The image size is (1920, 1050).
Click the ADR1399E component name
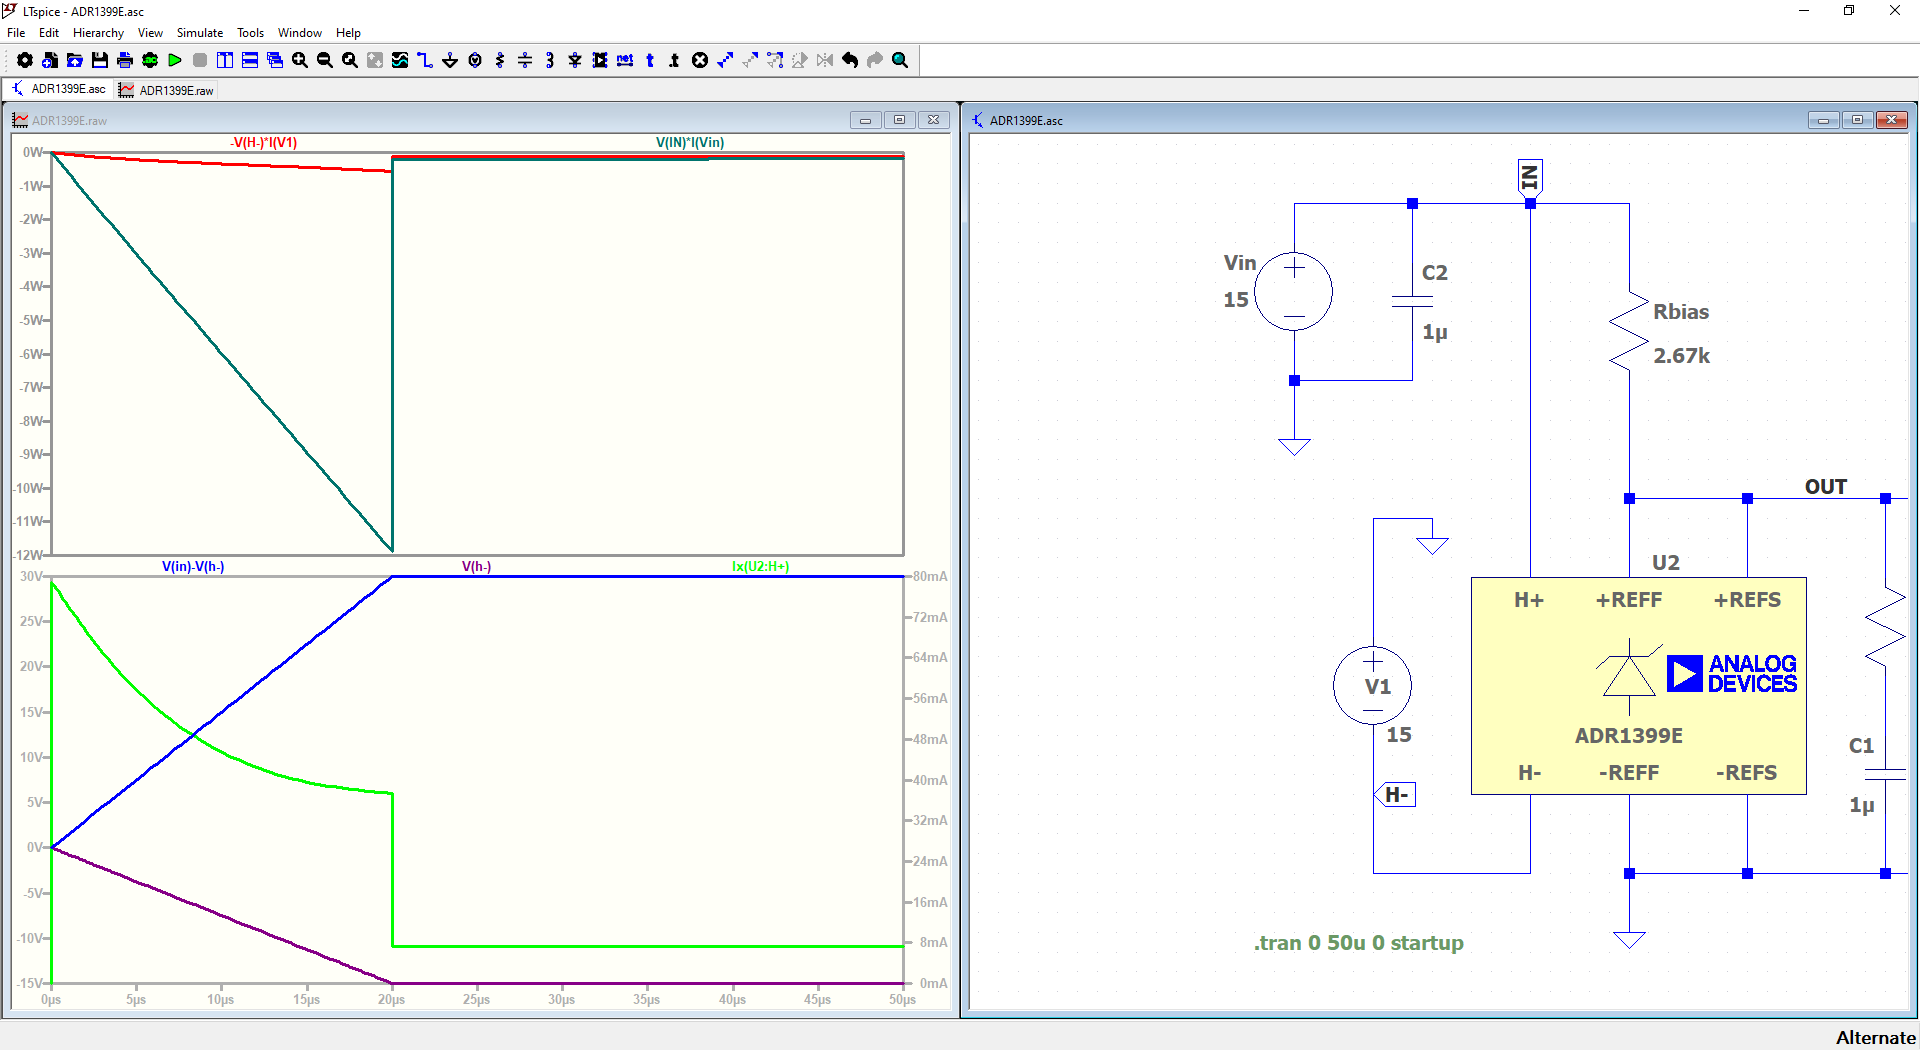[1629, 736]
